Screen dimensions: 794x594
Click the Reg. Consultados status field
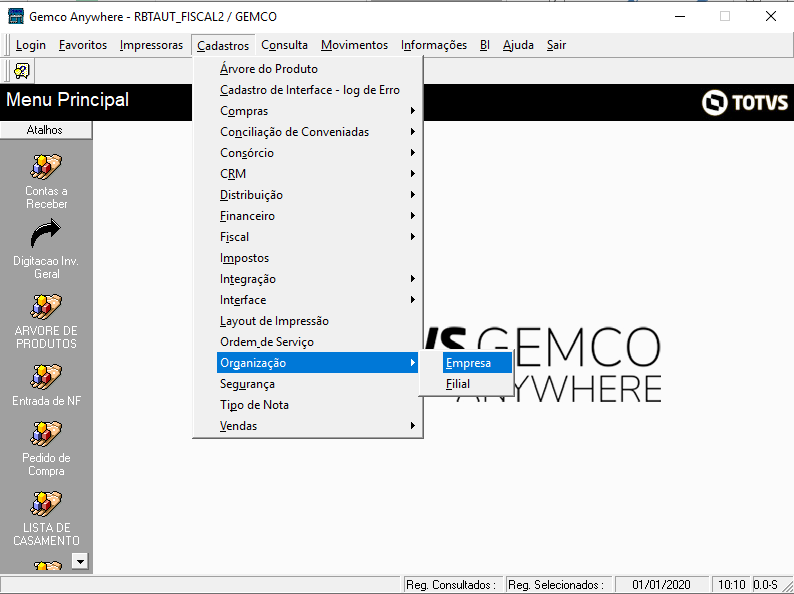453,585
